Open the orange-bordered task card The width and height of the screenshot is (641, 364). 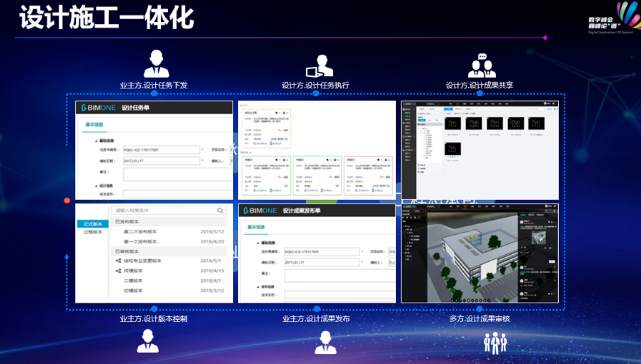(267, 128)
